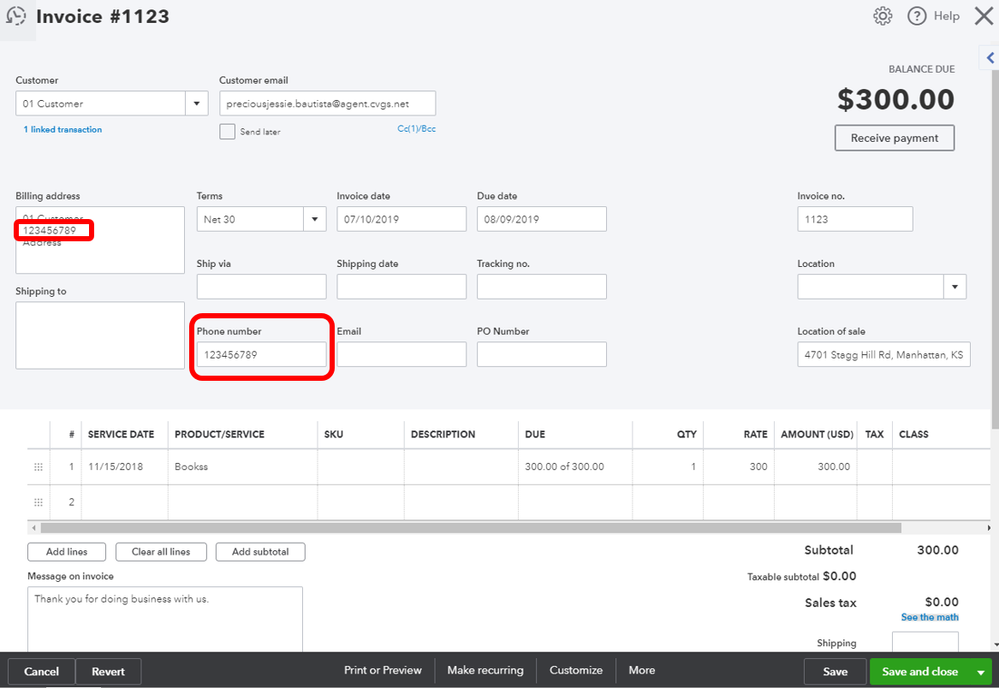Click the Invoice no. field
Screen dimensions: 999x688
click(x=854, y=219)
